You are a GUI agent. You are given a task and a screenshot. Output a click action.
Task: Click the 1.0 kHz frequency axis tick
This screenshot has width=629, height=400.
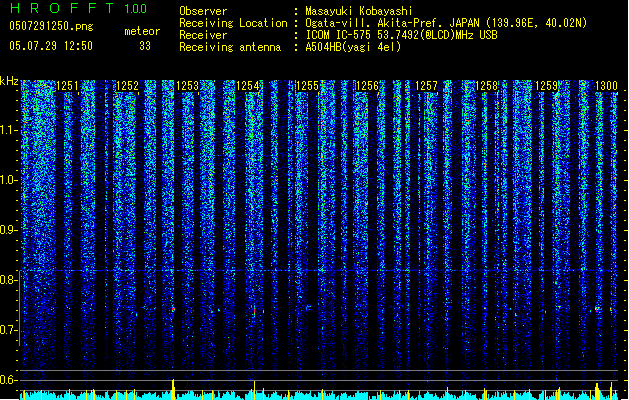(9, 180)
